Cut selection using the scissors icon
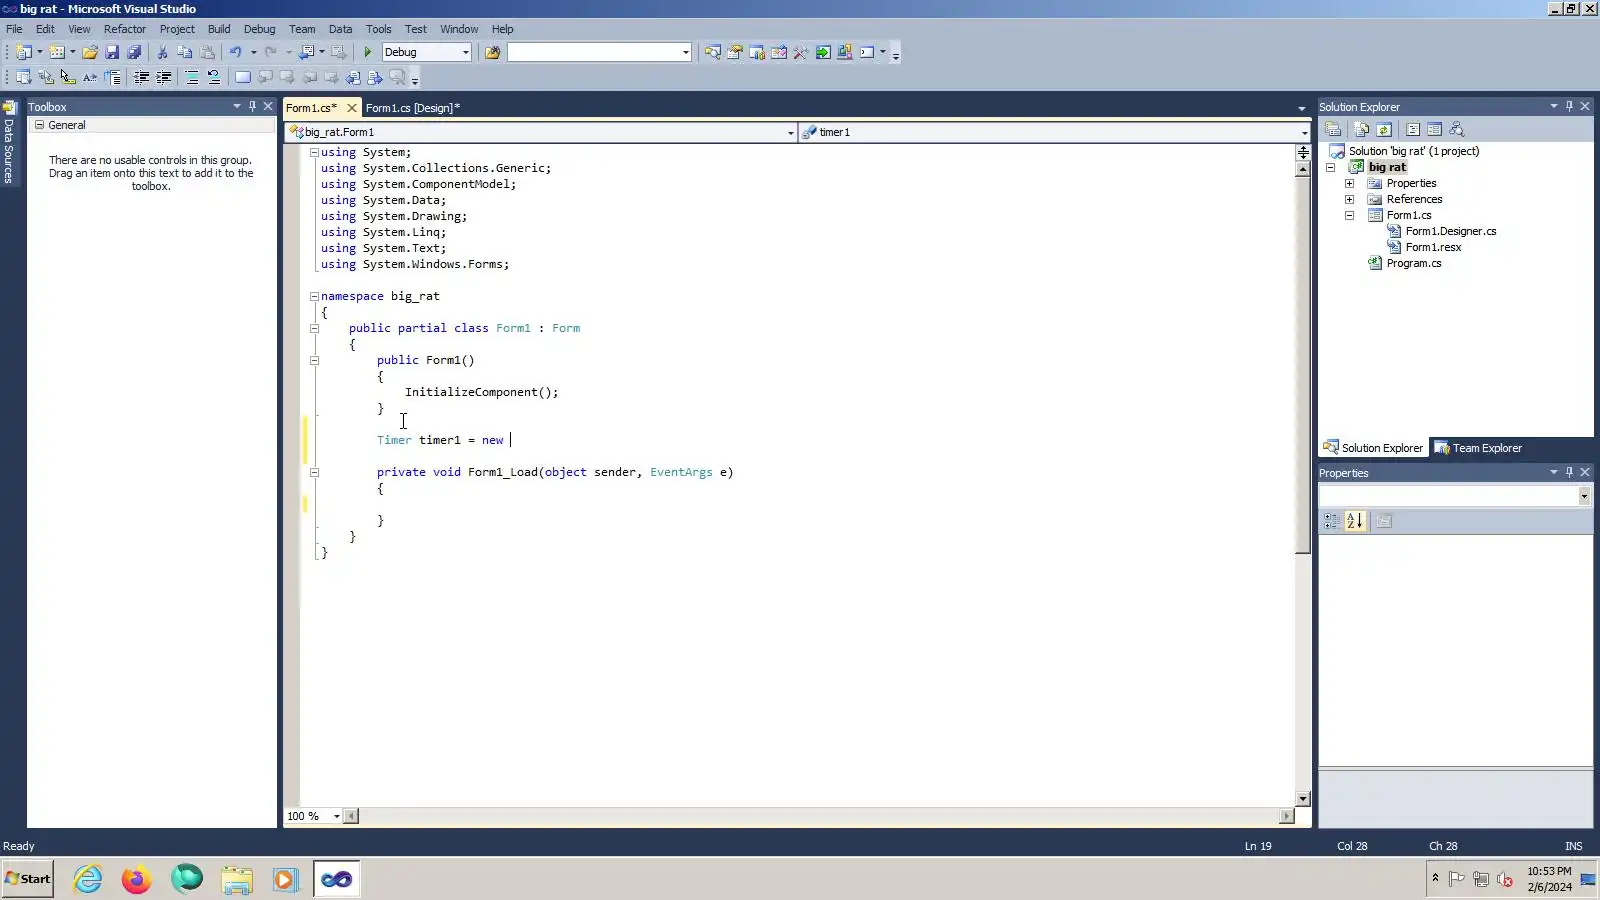Screen dimensions: 1600x900 tap(162, 52)
